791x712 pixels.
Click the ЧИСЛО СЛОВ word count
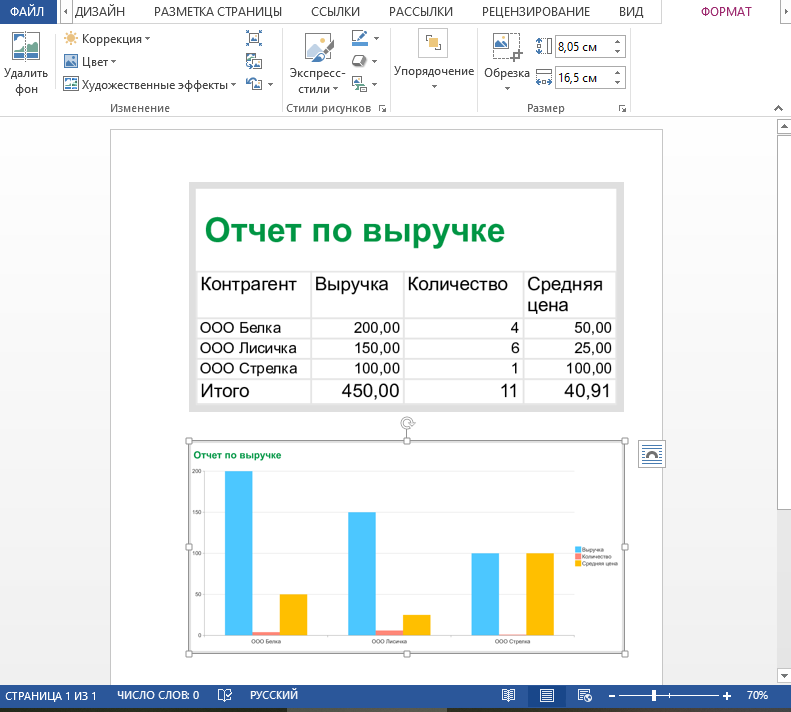157,695
